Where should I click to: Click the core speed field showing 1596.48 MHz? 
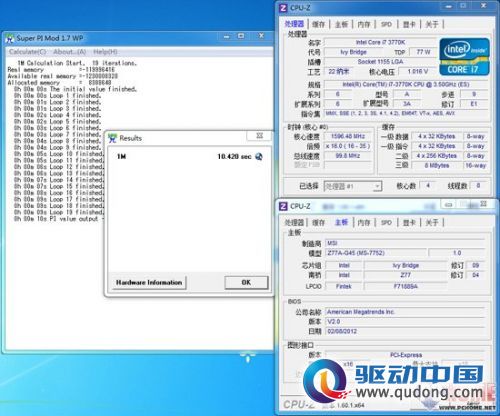pos(348,136)
